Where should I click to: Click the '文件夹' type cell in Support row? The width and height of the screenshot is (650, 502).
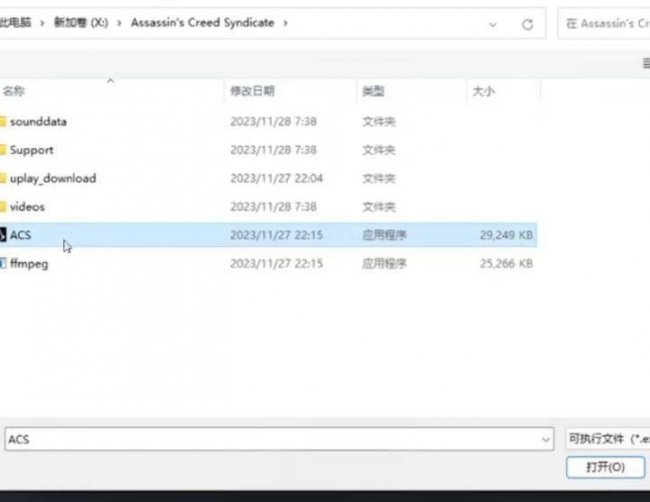coord(379,150)
